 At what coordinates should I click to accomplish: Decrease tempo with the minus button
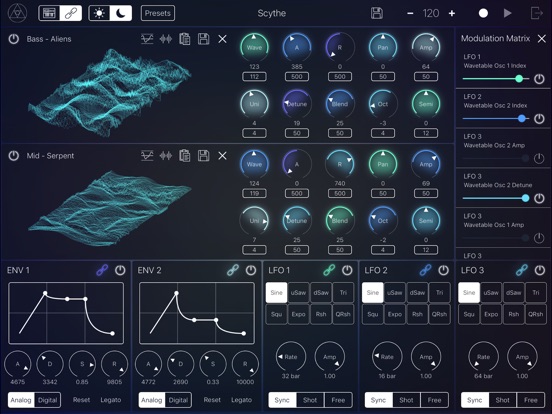[410, 13]
